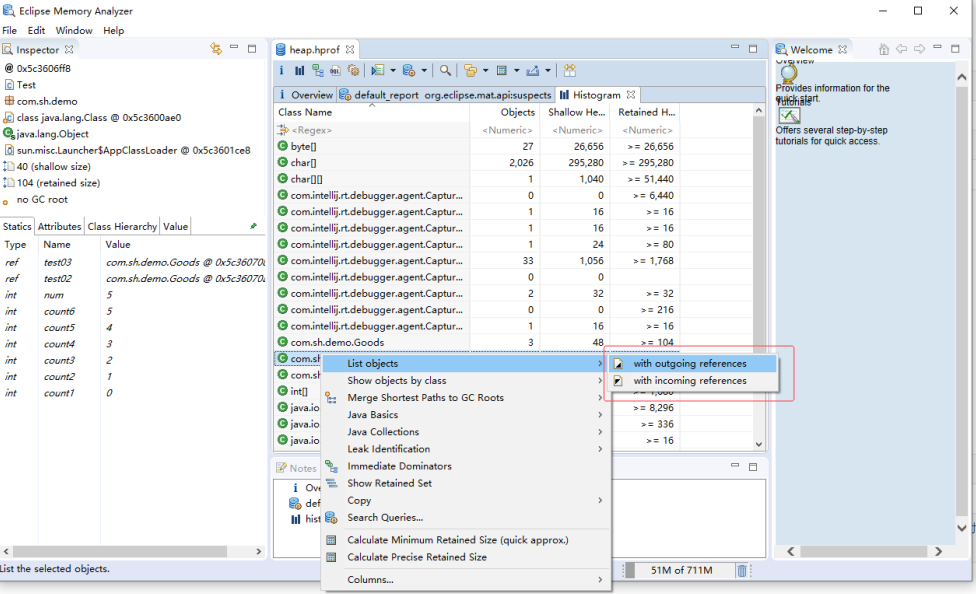Expand the Show objects by class submenu
976x594 pixels.
(x=466, y=380)
